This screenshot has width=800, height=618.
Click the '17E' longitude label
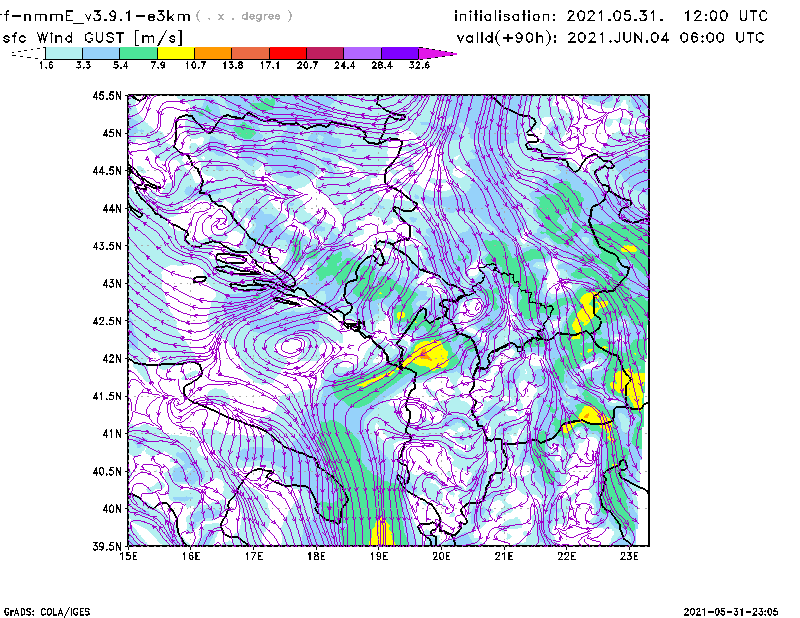point(254,556)
